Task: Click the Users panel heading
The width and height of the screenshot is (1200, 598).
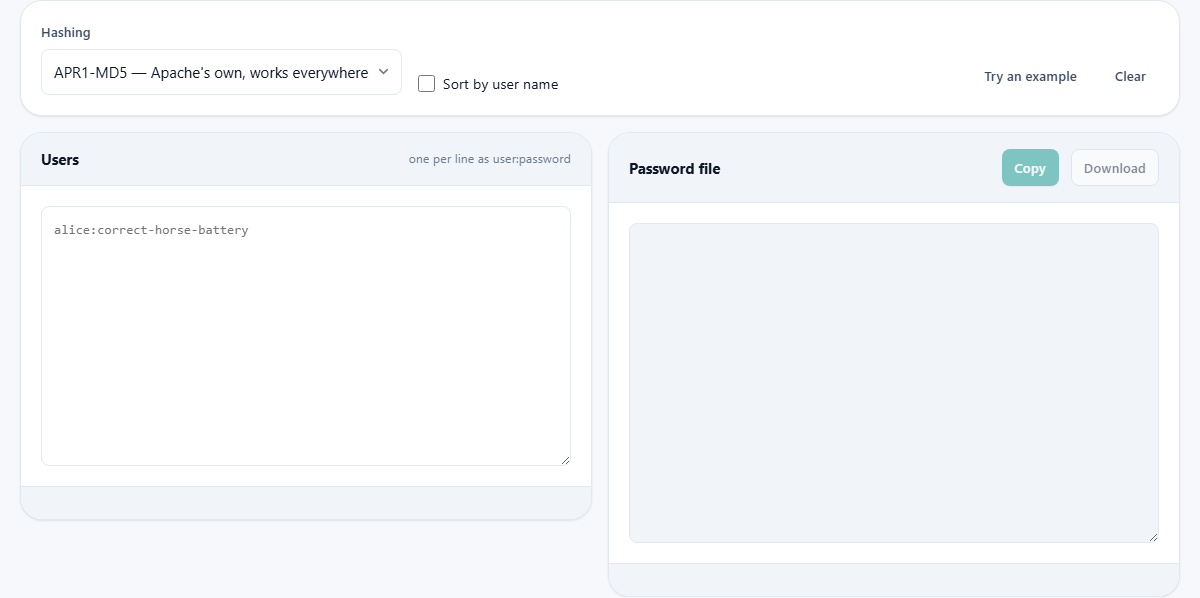Action: pos(60,160)
